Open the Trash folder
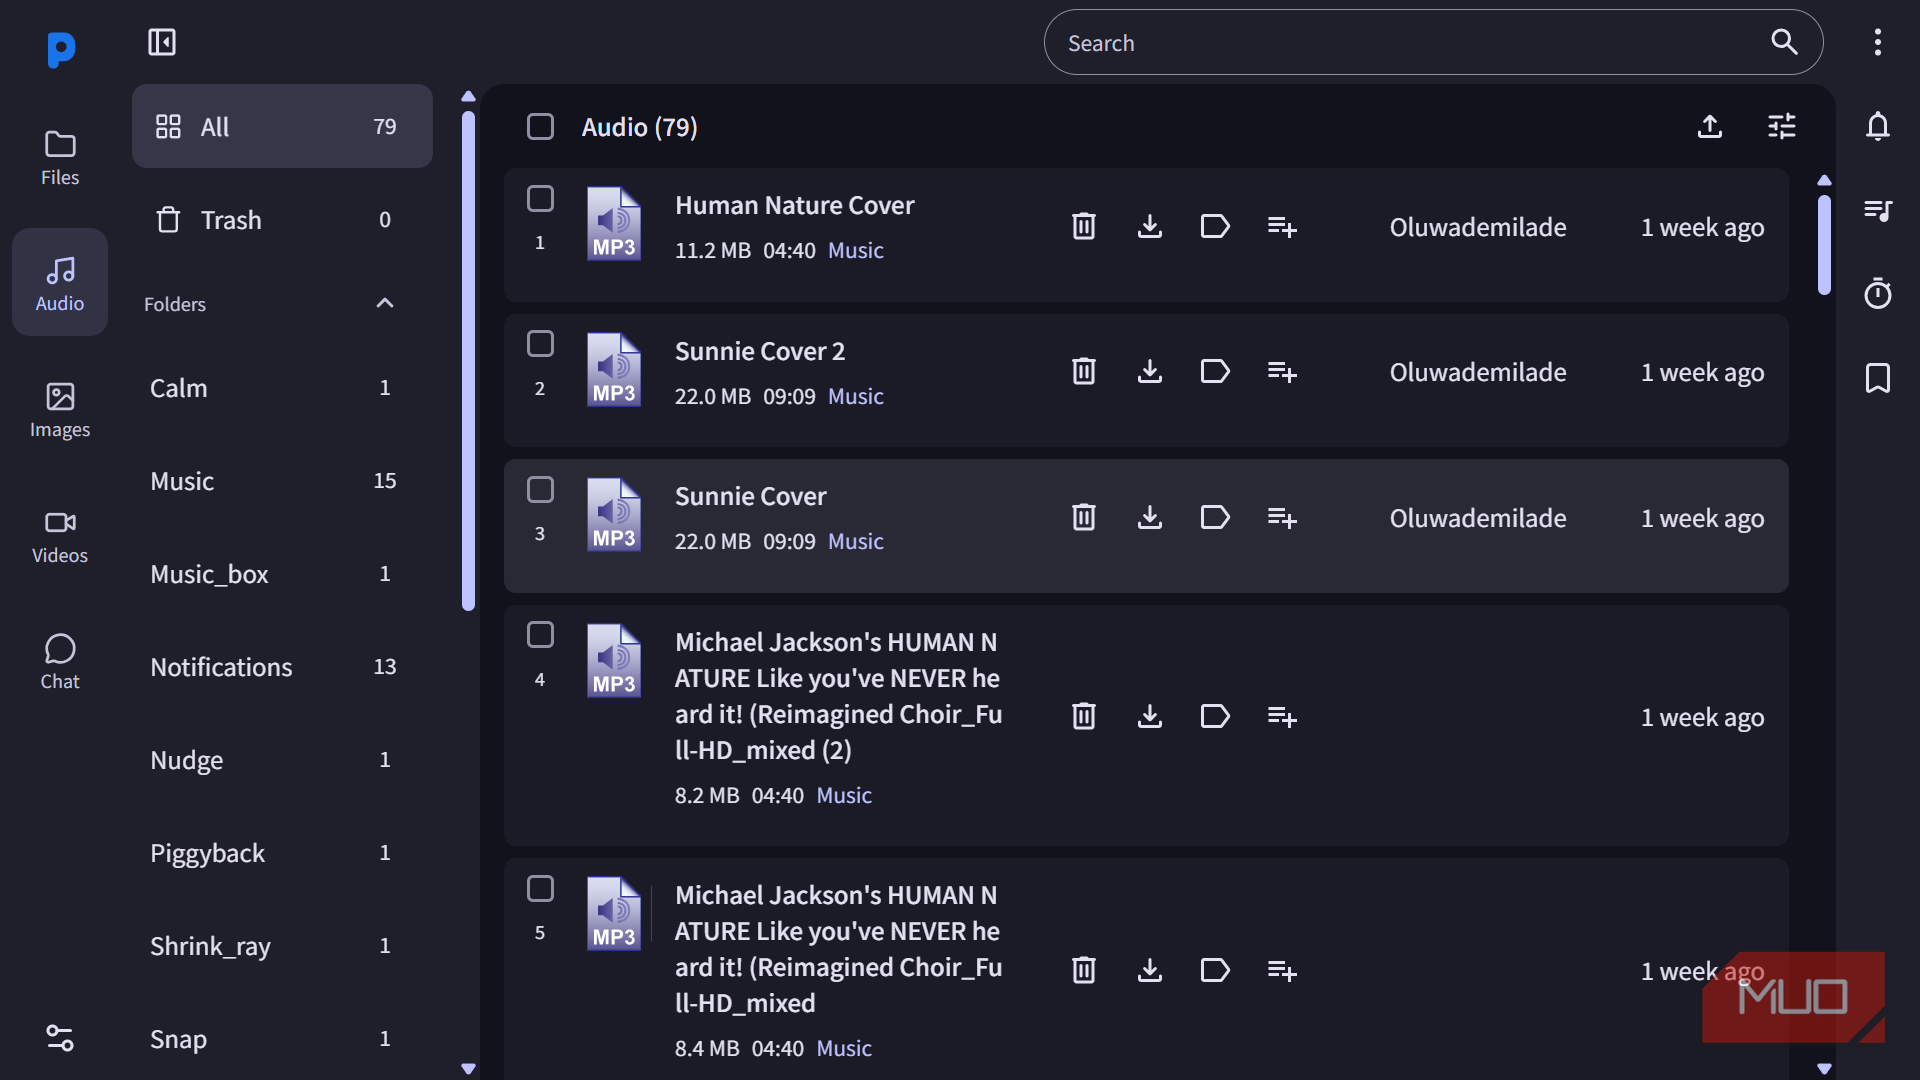Screen dimensions: 1920x1080 coord(282,220)
